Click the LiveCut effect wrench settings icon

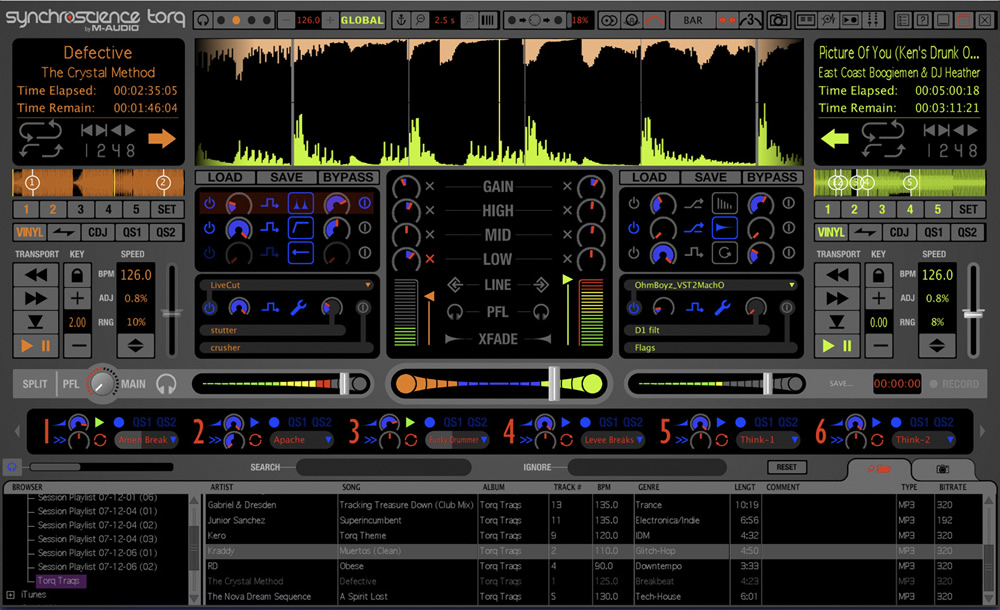pos(298,308)
